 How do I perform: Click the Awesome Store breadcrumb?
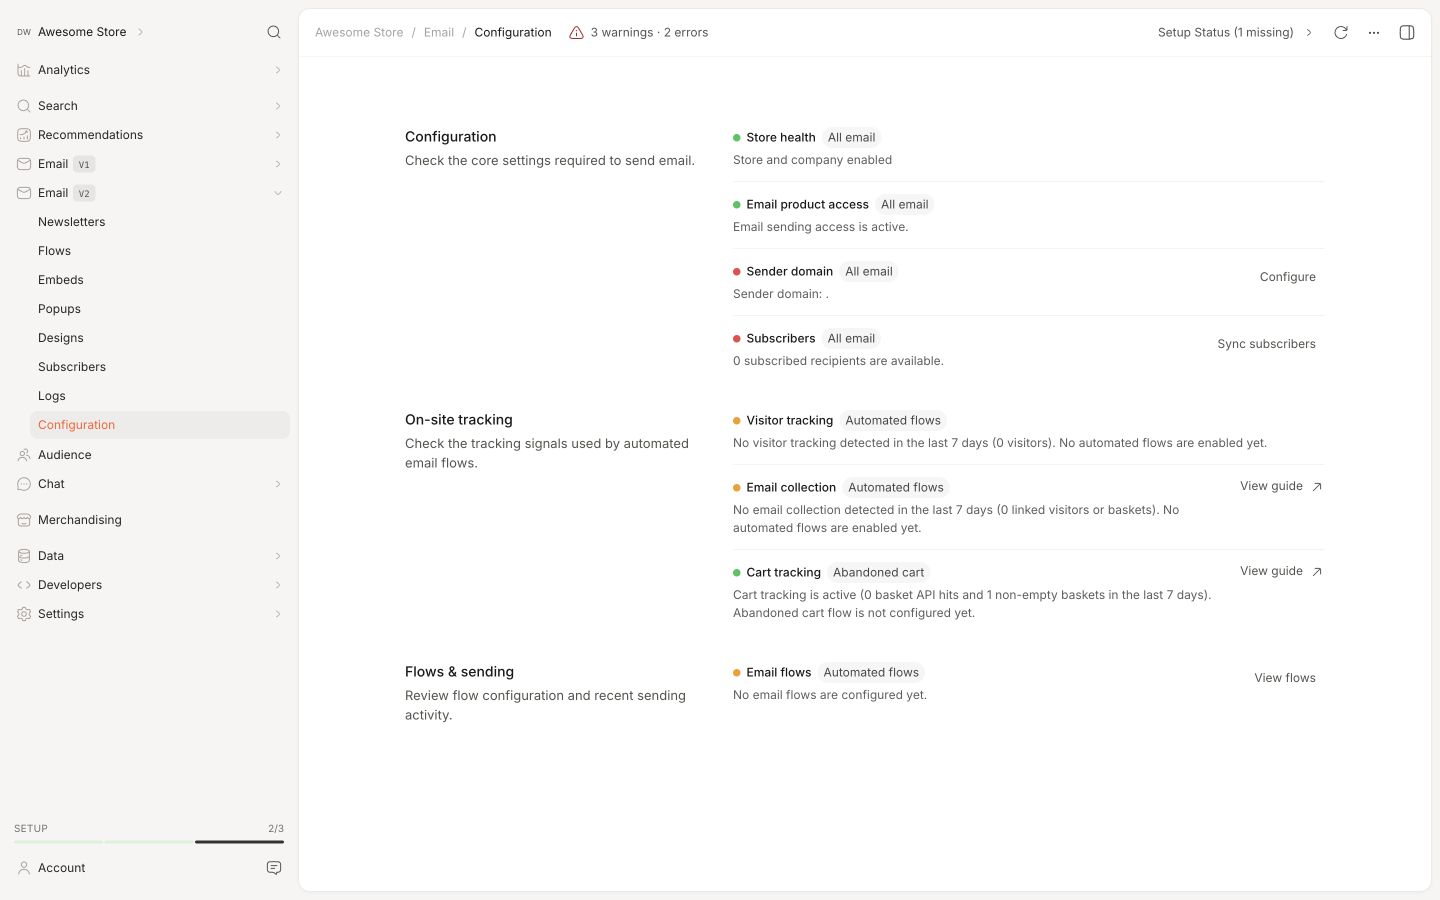click(359, 33)
